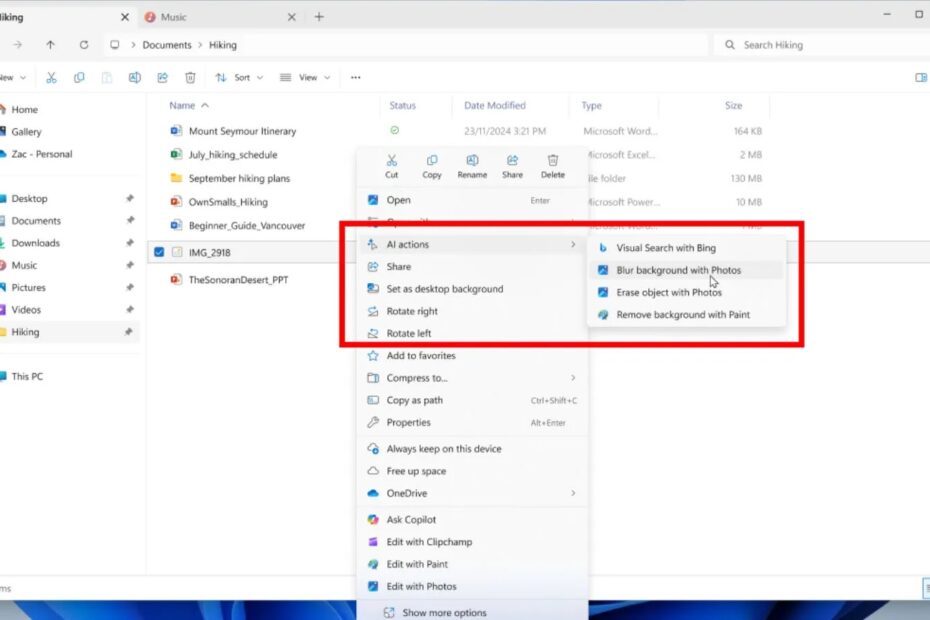This screenshot has height=620, width=930.
Task: Click the toolbar delete trash icon
Action: point(190,77)
